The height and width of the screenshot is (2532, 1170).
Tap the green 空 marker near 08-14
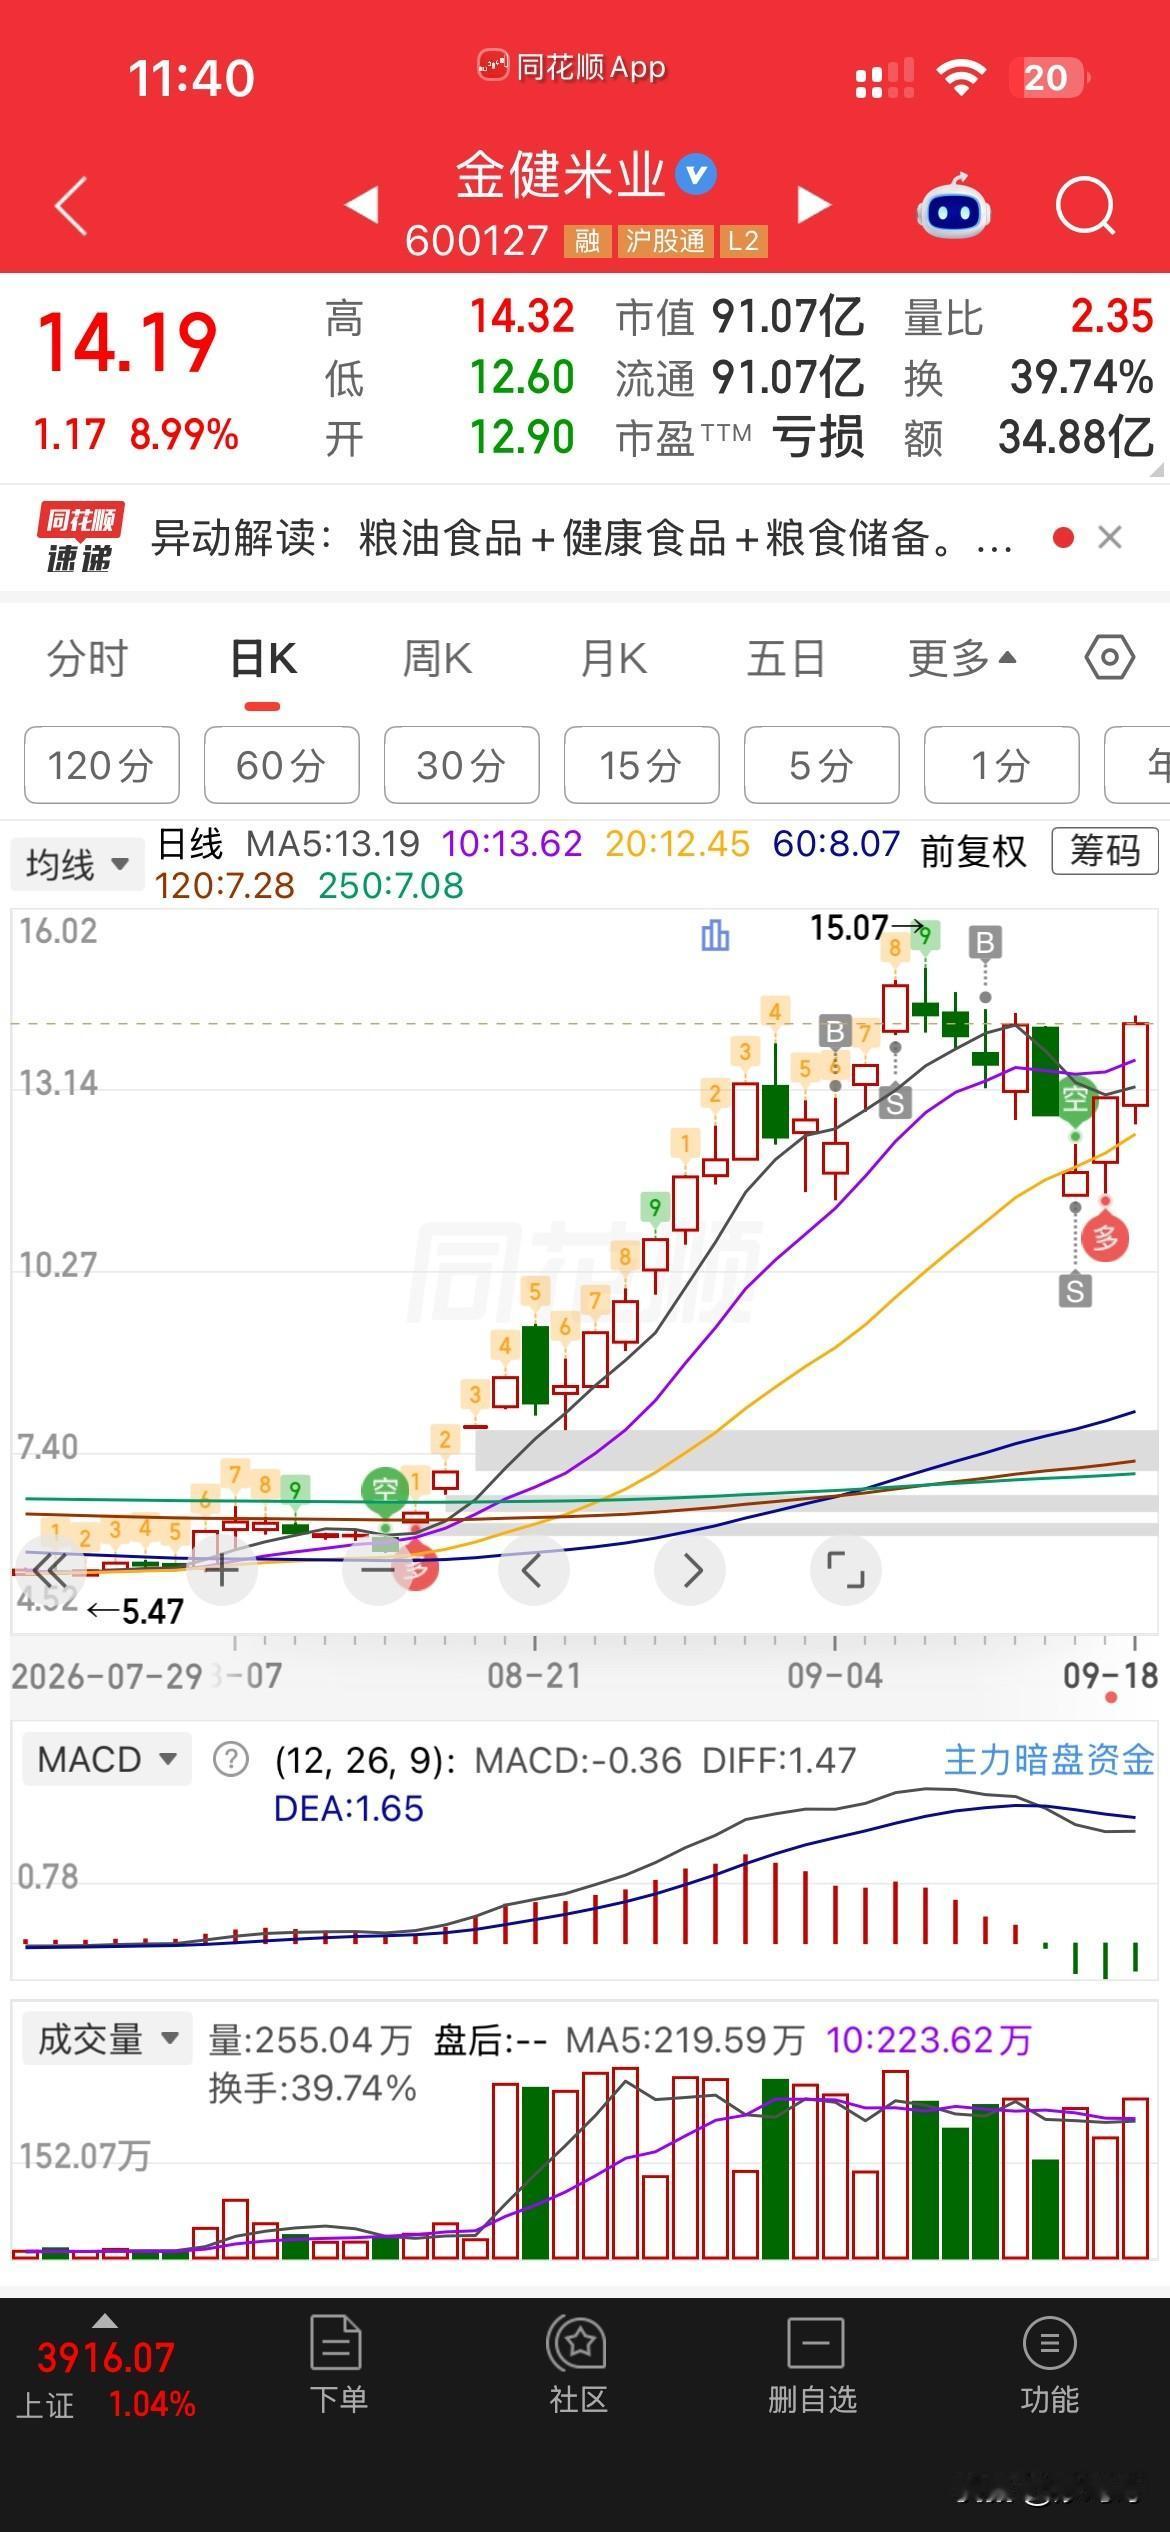click(385, 1491)
